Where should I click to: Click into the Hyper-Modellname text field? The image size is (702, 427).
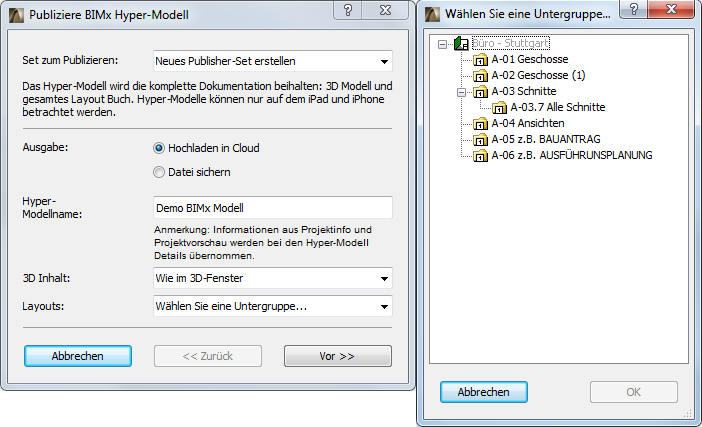pos(273,208)
